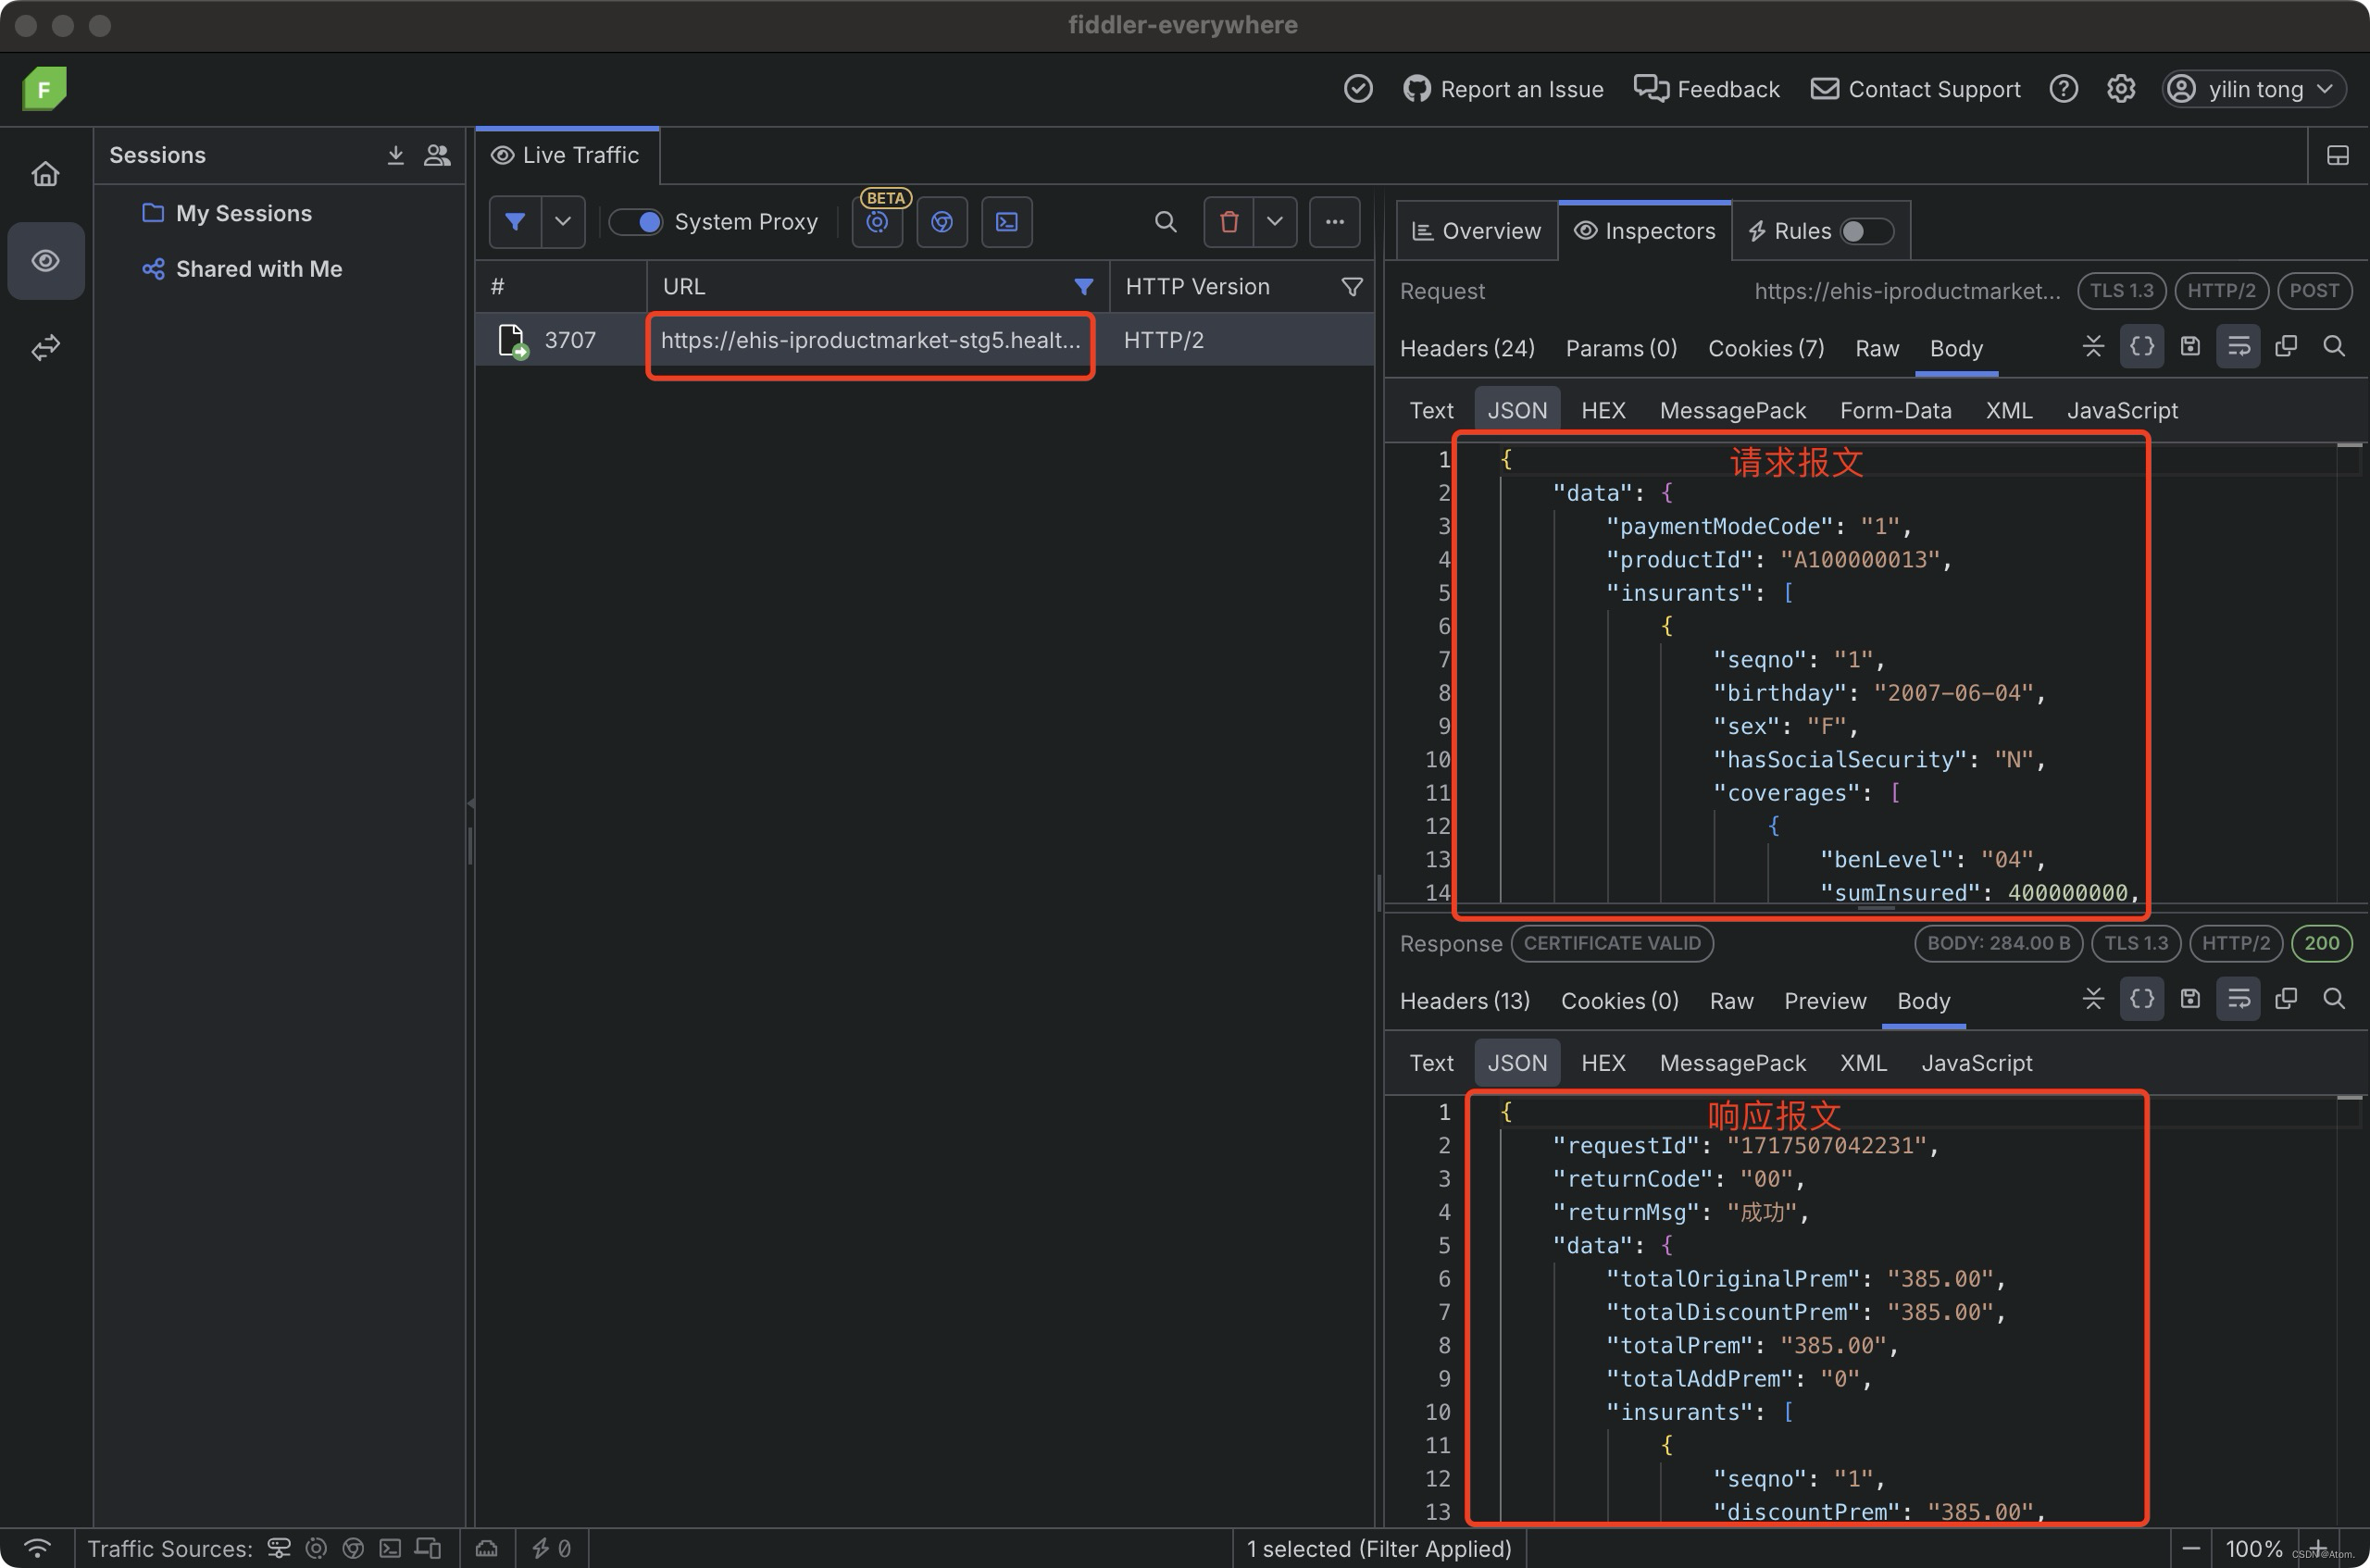The image size is (2370, 1568).
Task: Switch to the Overview tab
Action: pos(1476,230)
